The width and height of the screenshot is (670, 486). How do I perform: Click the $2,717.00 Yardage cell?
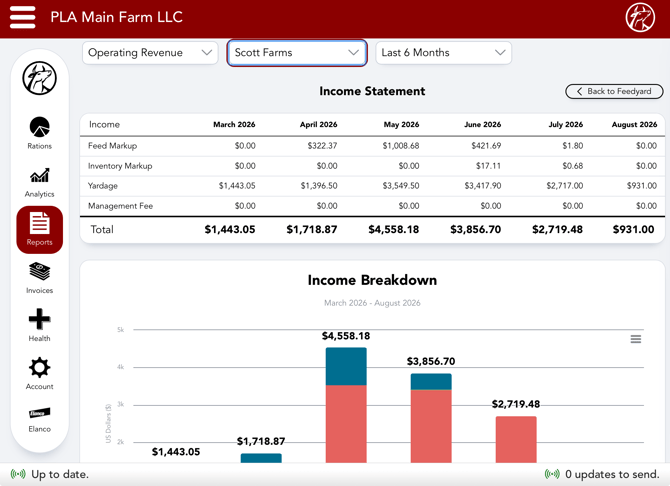click(564, 186)
